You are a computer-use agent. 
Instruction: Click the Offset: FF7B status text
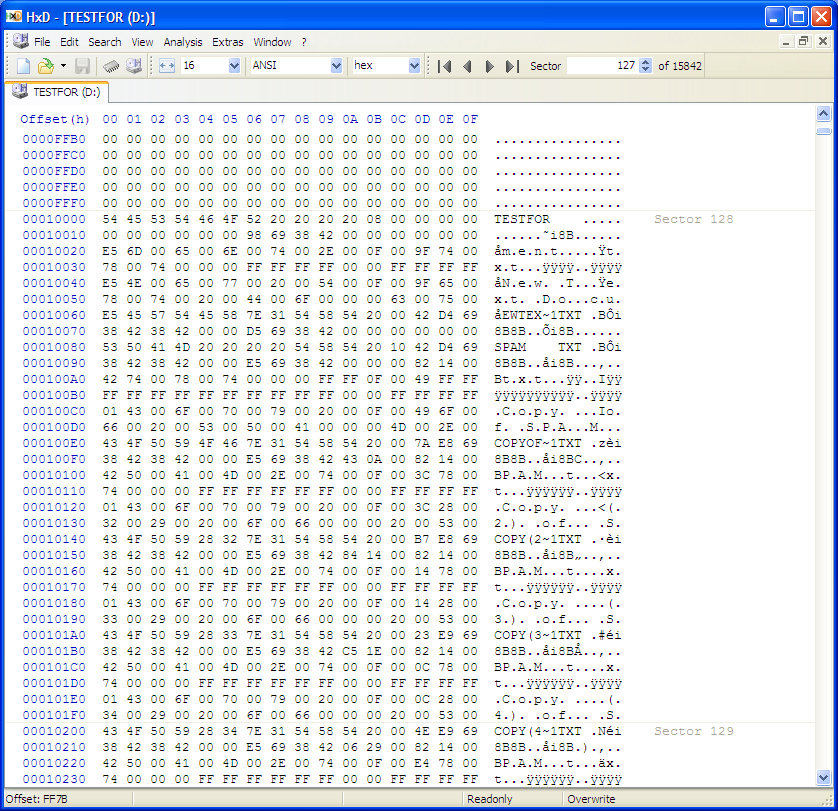pyautogui.click(x=36, y=799)
